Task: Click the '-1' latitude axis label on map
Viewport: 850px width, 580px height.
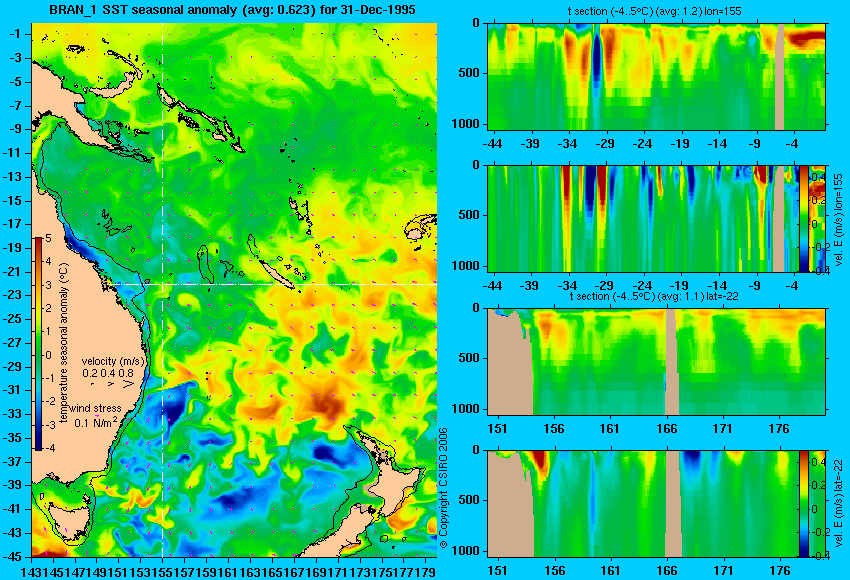Action: (15, 34)
